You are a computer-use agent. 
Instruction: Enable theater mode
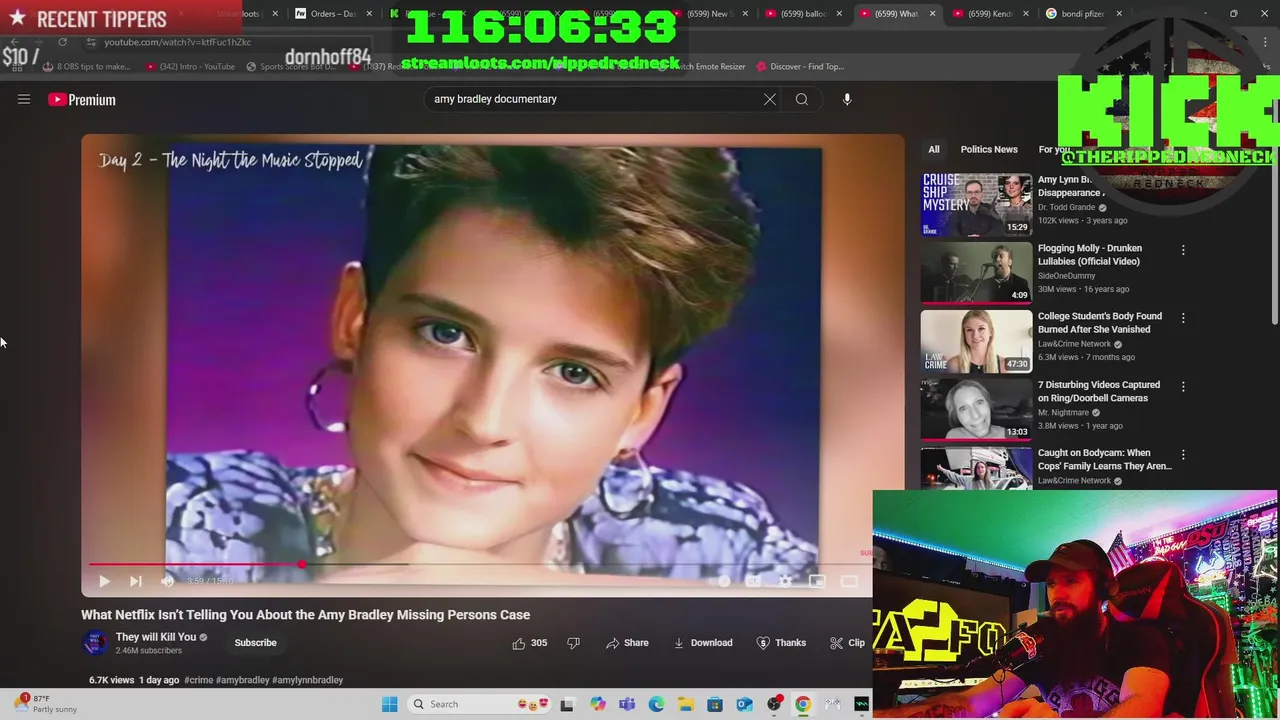(x=849, y=581)
